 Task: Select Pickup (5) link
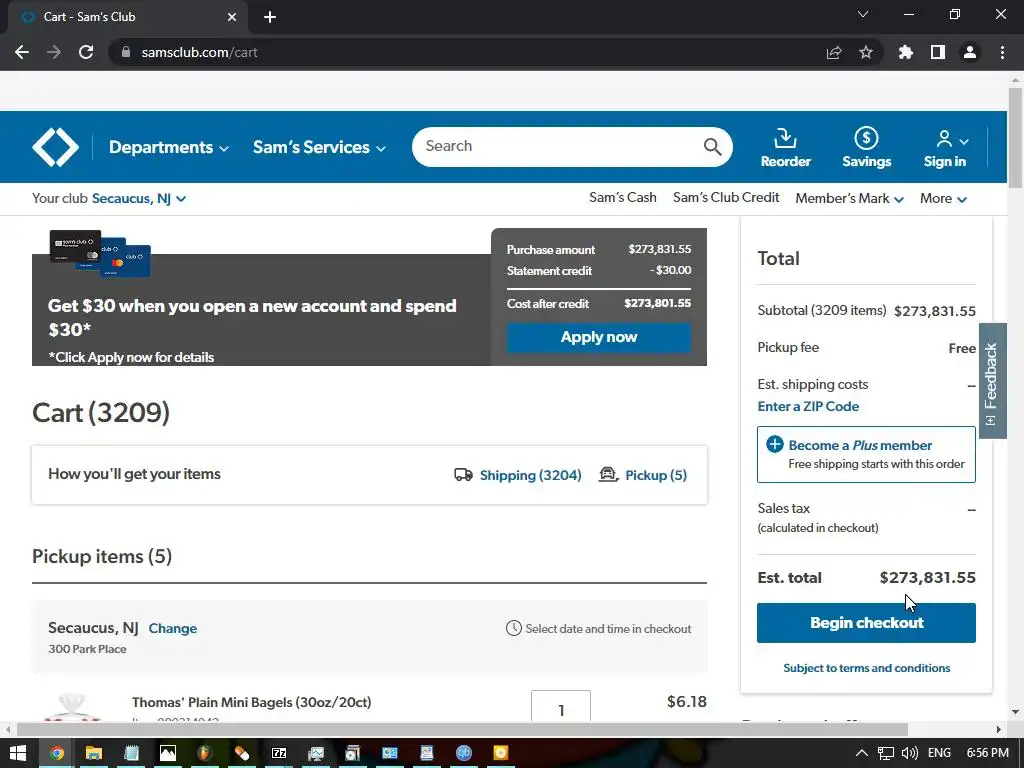pos(656,475)
